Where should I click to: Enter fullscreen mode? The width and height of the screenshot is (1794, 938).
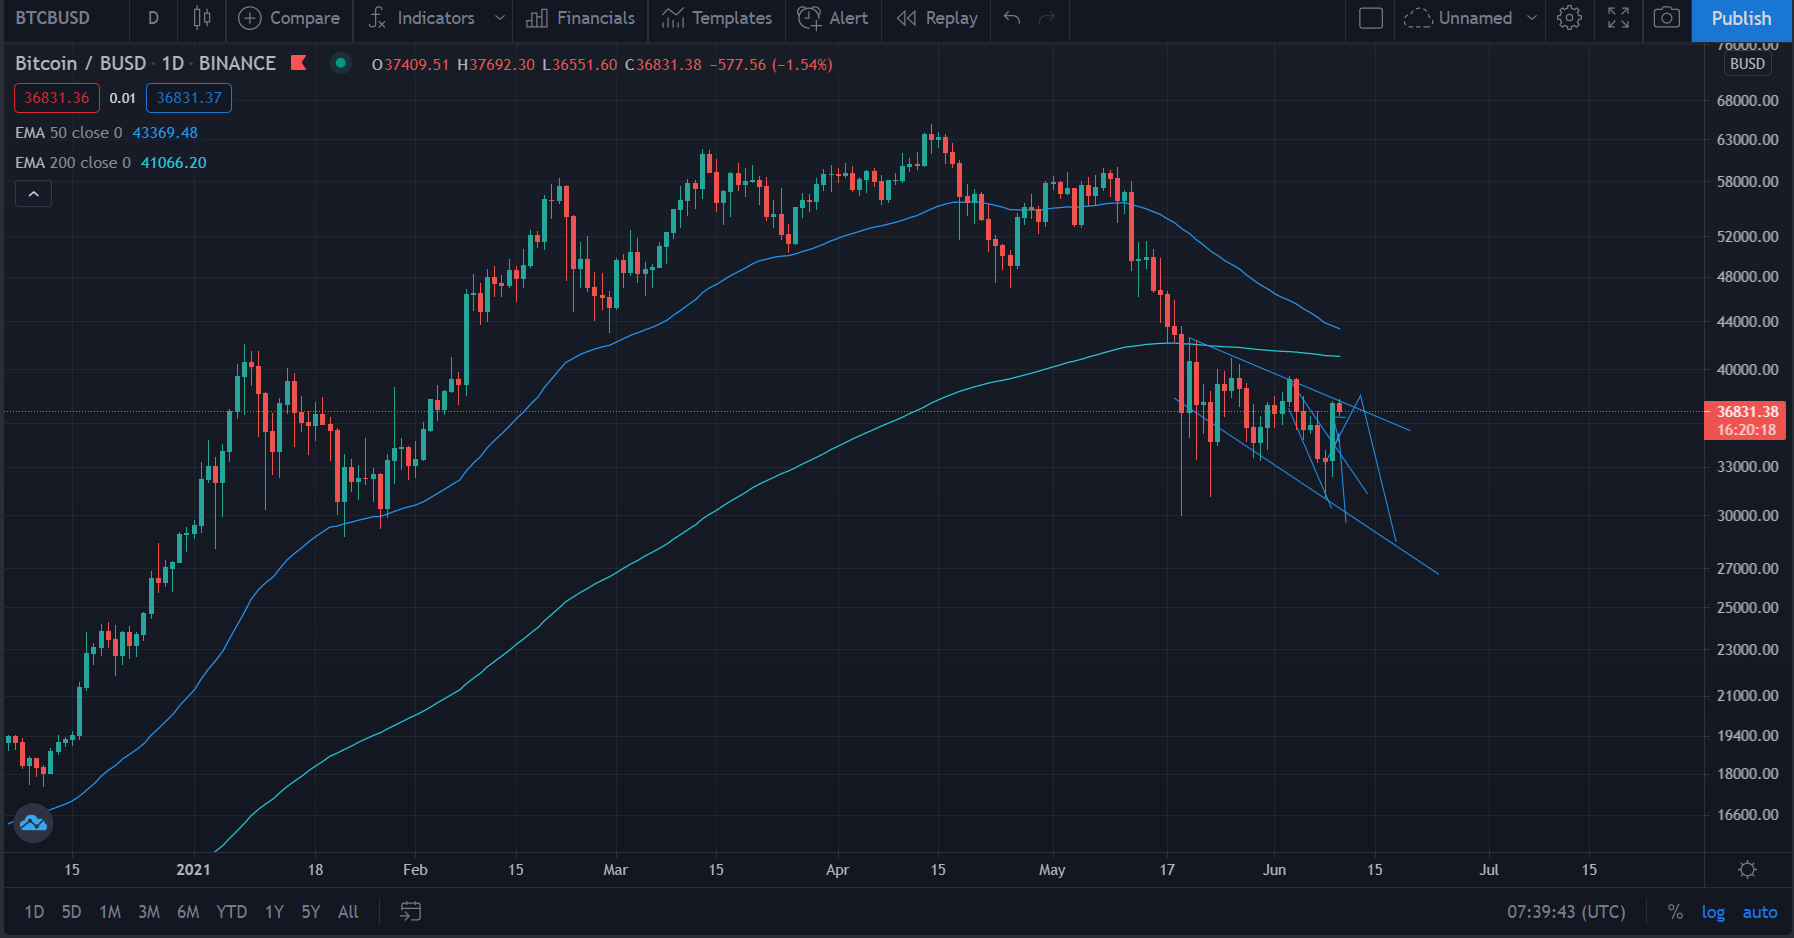[x=1618, y=18]
